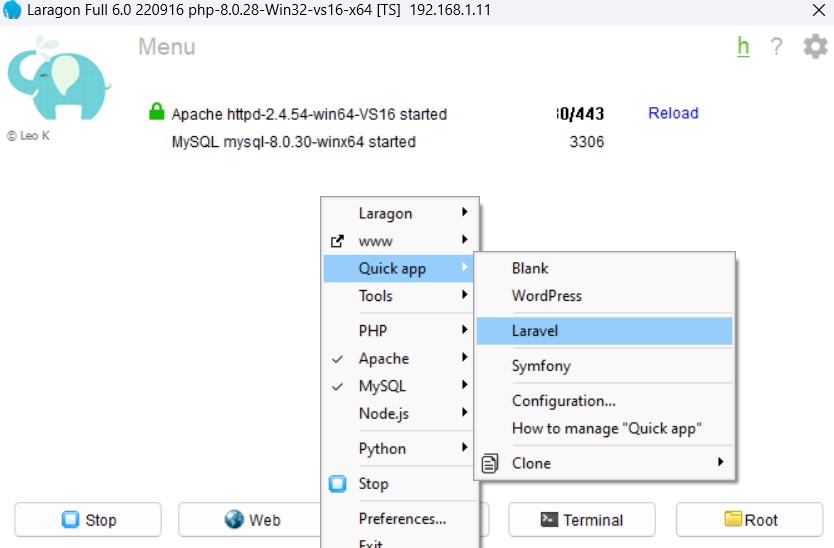This screenshot has height=548, width=834.
Task: Click the question mark help icon
Action: tap(777, 47)
